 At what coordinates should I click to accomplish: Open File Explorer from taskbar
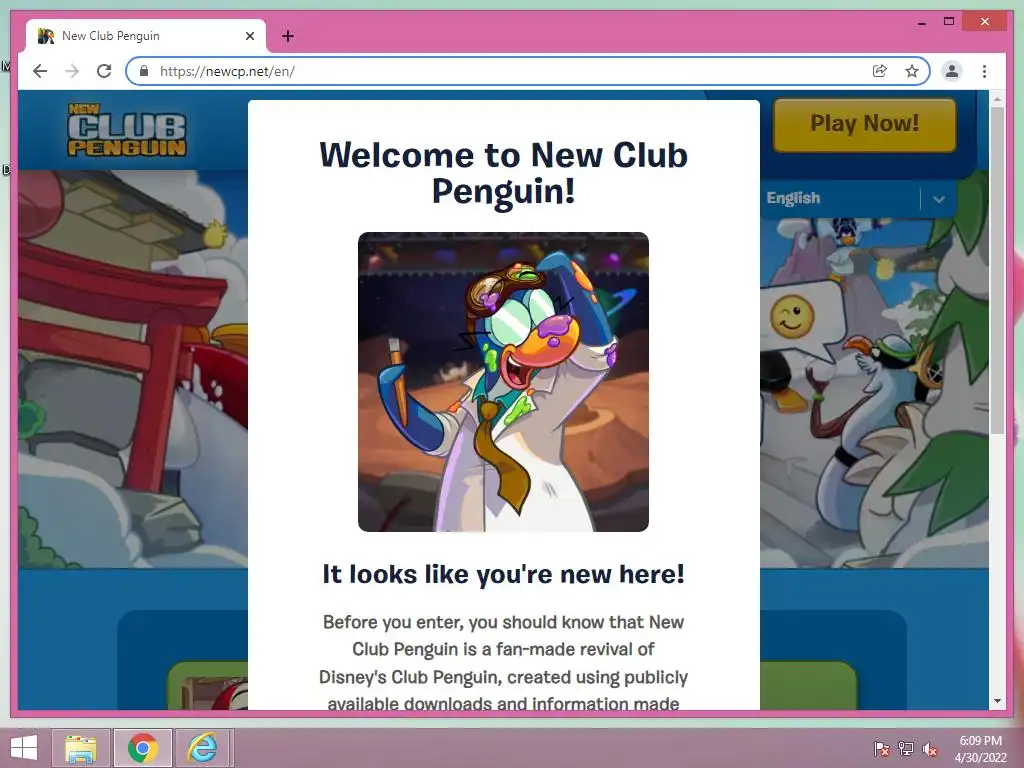pos(80,748)
